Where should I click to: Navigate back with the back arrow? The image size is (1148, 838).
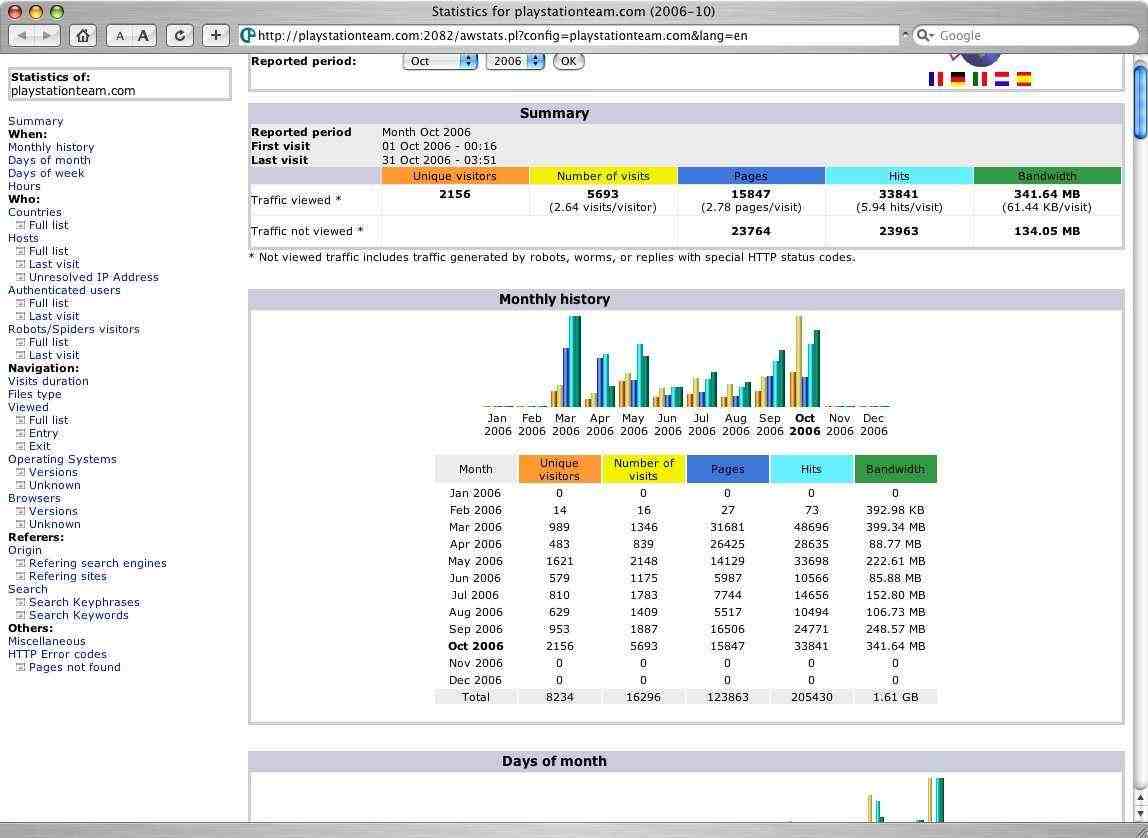22,35
